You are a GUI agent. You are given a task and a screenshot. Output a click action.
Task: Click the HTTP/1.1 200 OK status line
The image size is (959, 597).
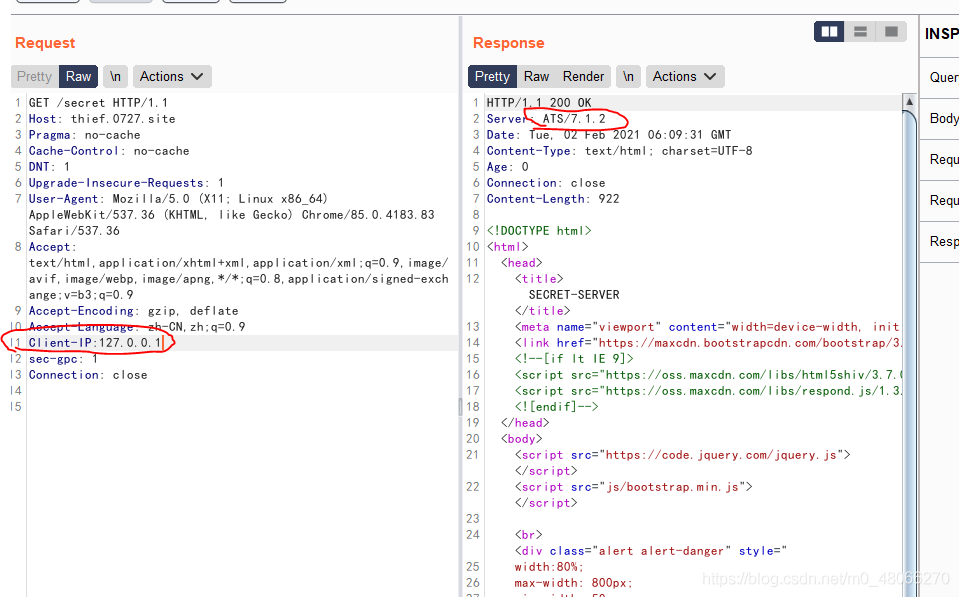point(539,103)
